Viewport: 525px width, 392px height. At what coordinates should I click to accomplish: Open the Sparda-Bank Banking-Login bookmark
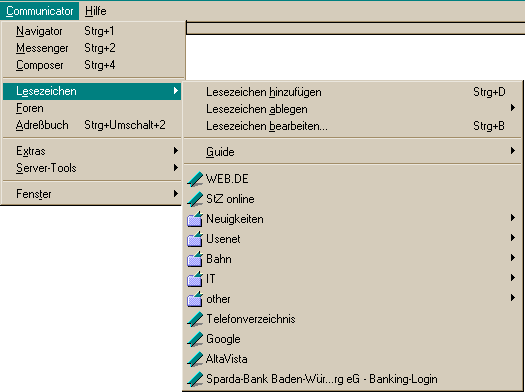tap(353, 379)
